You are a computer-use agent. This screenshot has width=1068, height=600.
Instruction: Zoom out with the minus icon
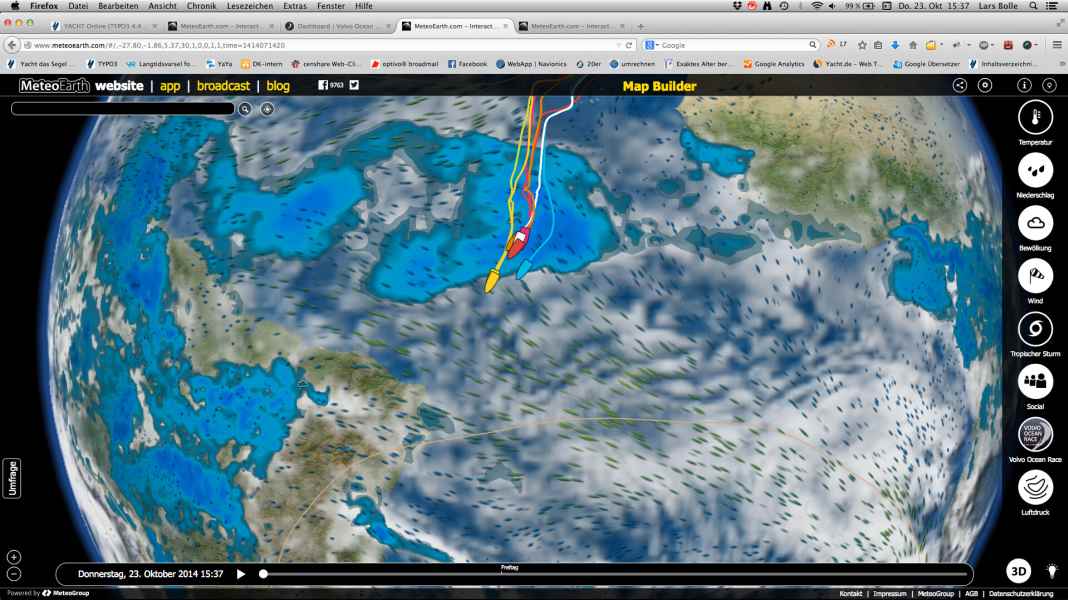[14, 573]
